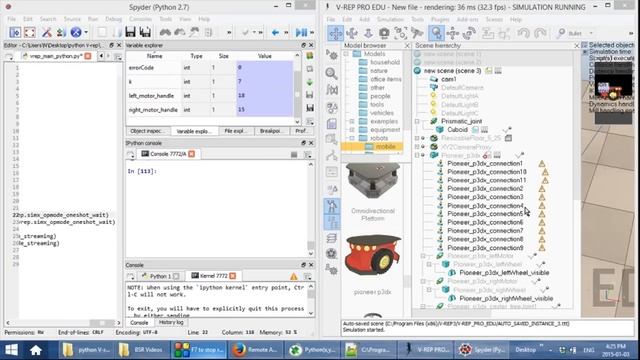640x360 pixels.
Task: Open V-REP Simulation menu
Action: 390,20
